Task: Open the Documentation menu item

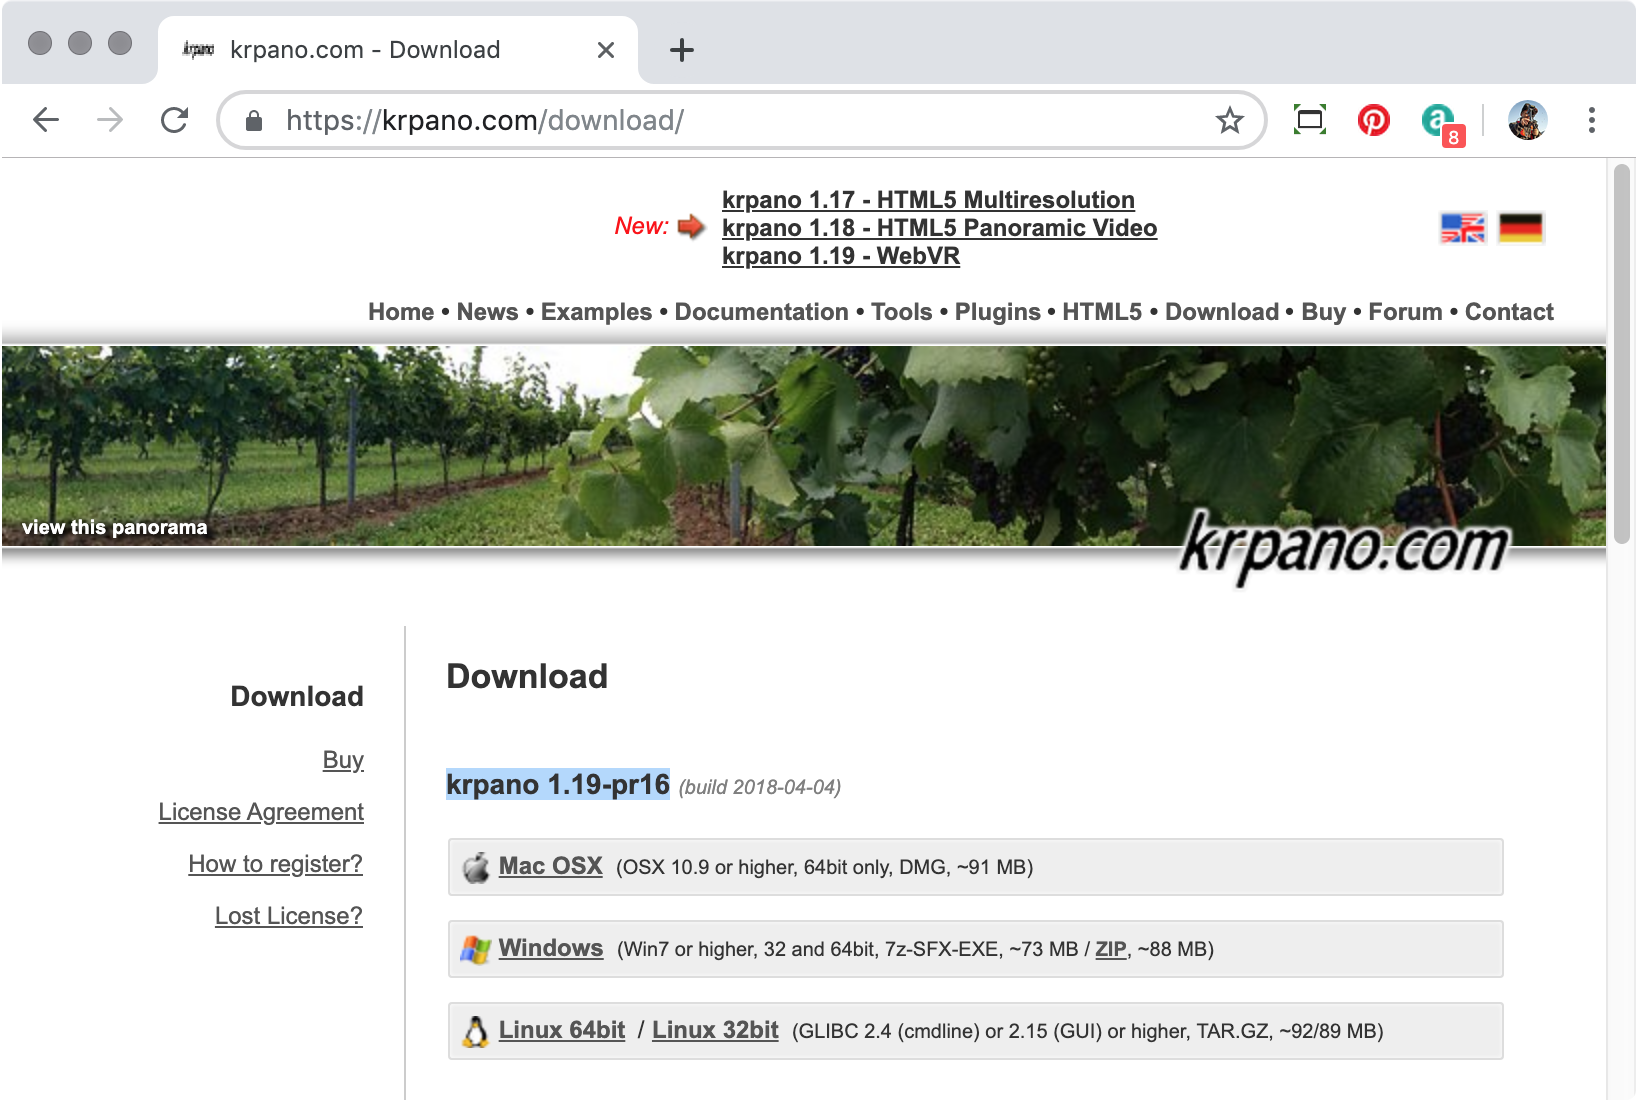Action: point(761,312)
